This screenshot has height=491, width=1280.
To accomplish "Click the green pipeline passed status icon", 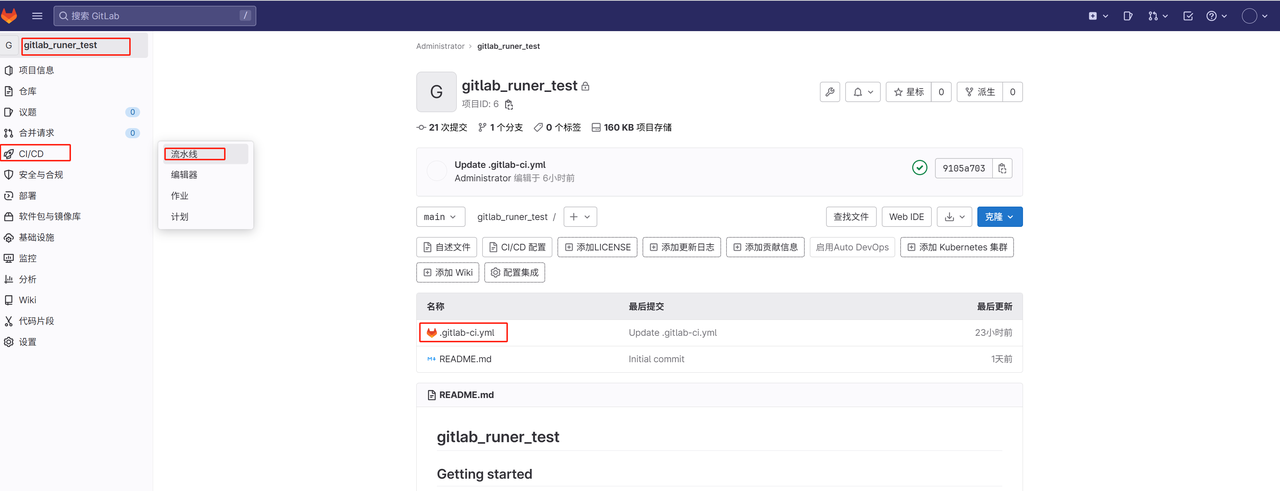I will (919, 168).
